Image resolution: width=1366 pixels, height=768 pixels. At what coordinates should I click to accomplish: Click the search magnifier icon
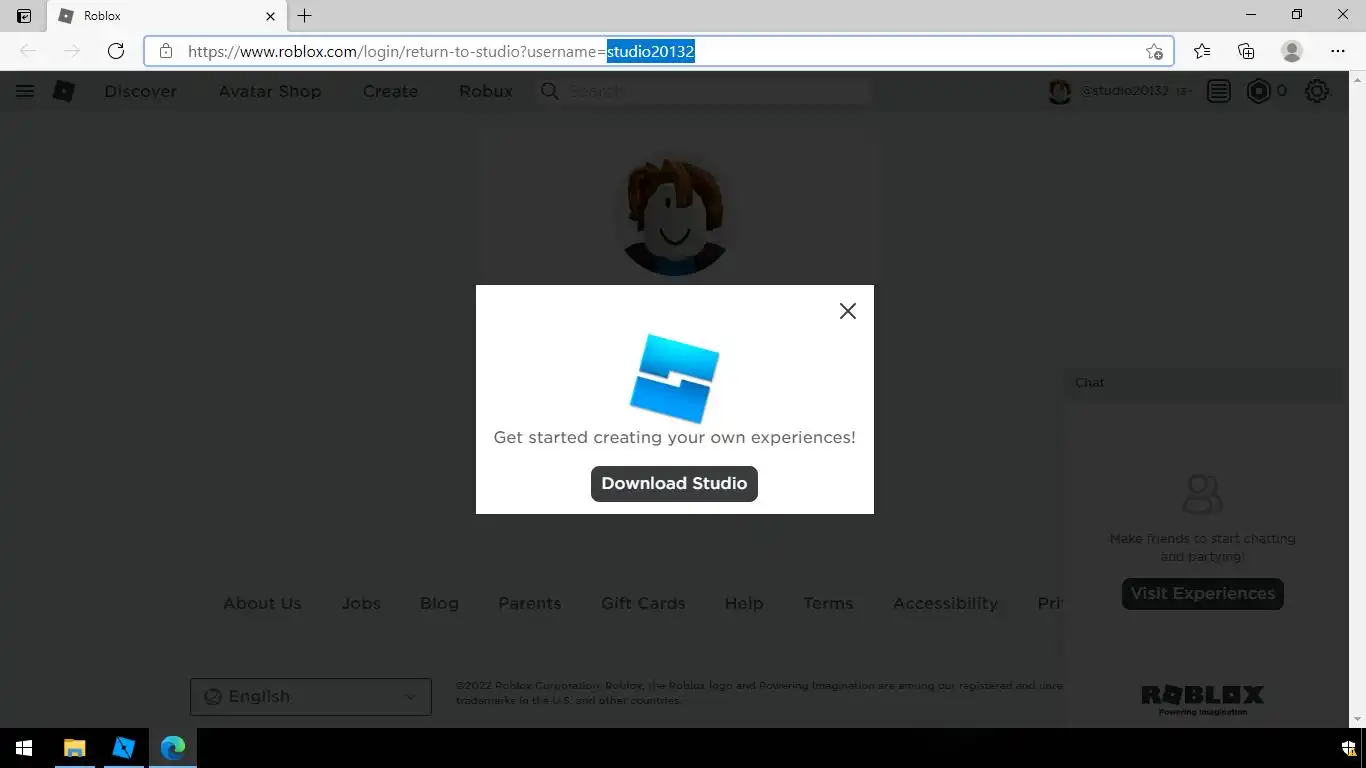point(549,91)
